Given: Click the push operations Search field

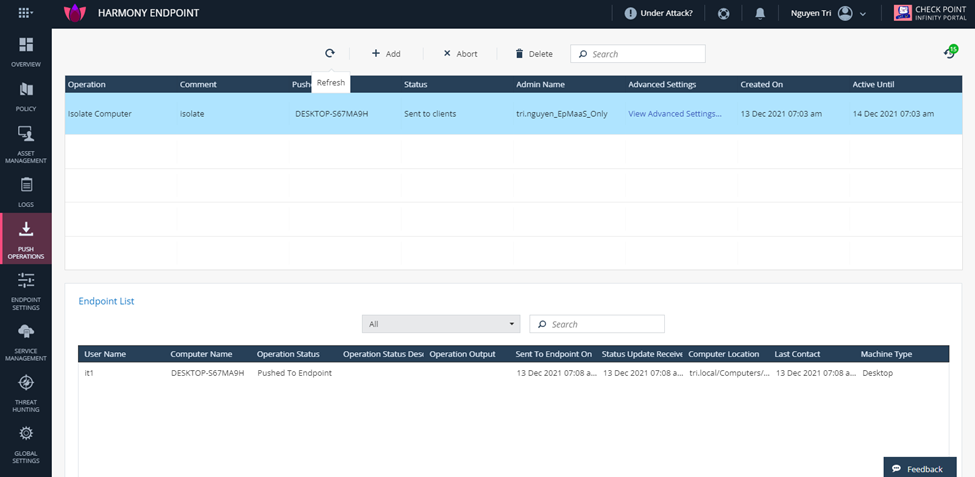Looking at the screenshot, I should (x=638, y=54).
